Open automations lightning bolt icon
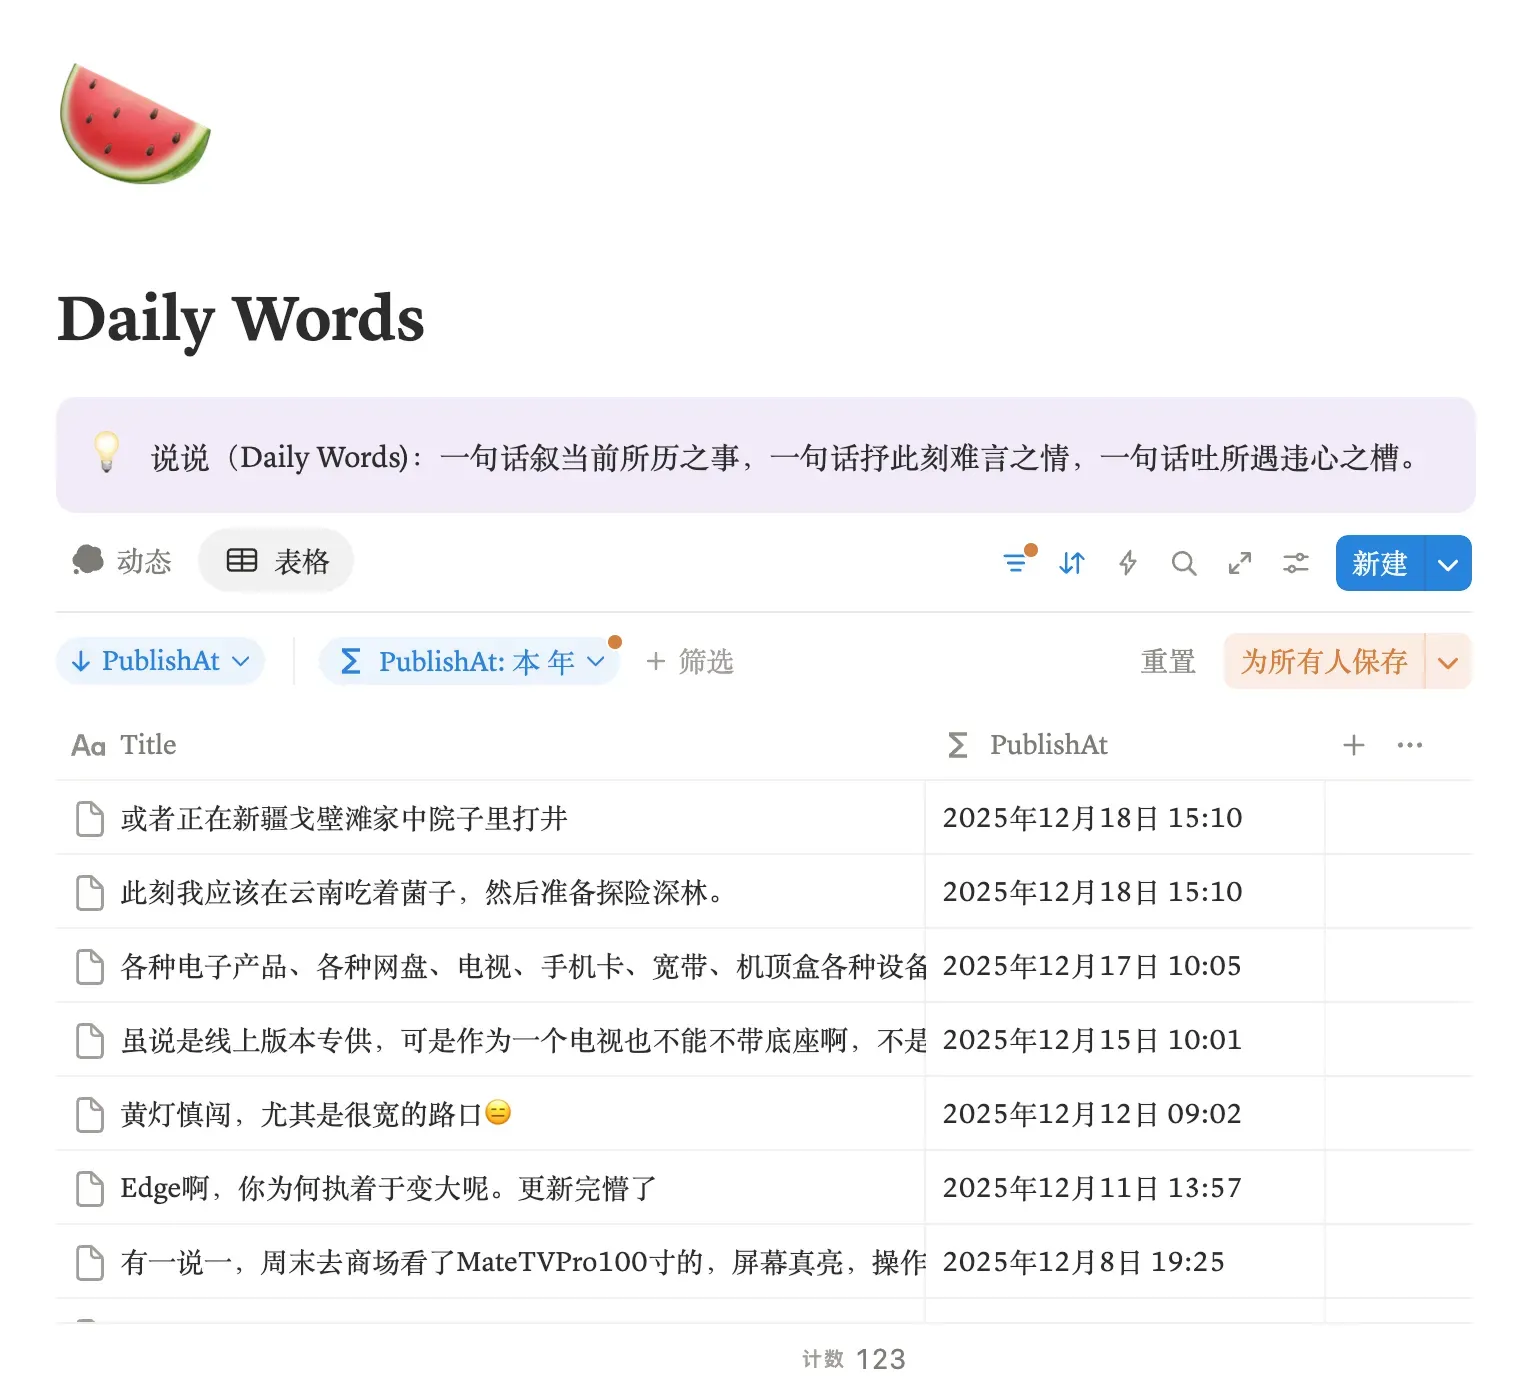The image size is (1540, 1386). coord(1128,563)
